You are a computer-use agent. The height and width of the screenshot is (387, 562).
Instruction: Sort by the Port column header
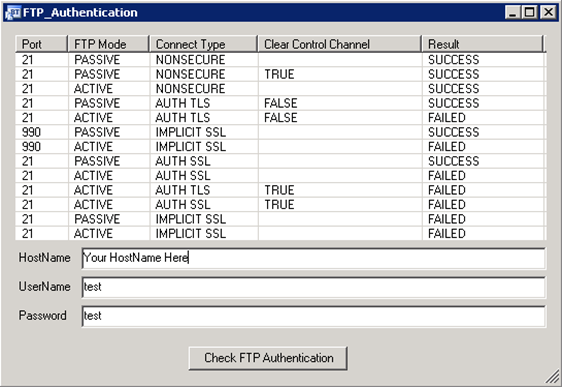pyautogui.click(x=42, y=44)
